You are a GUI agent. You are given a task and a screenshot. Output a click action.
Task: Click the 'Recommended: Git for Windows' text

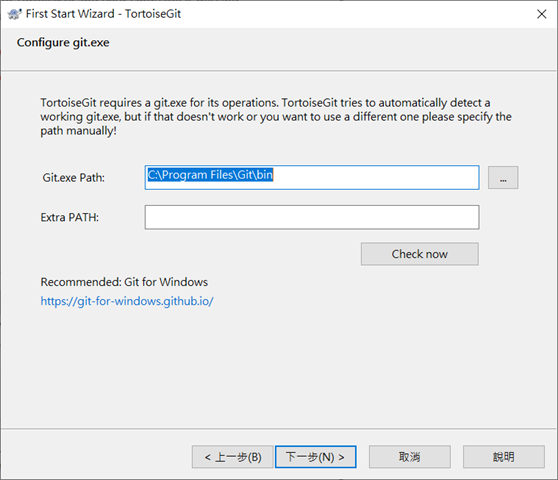[124, 282]
